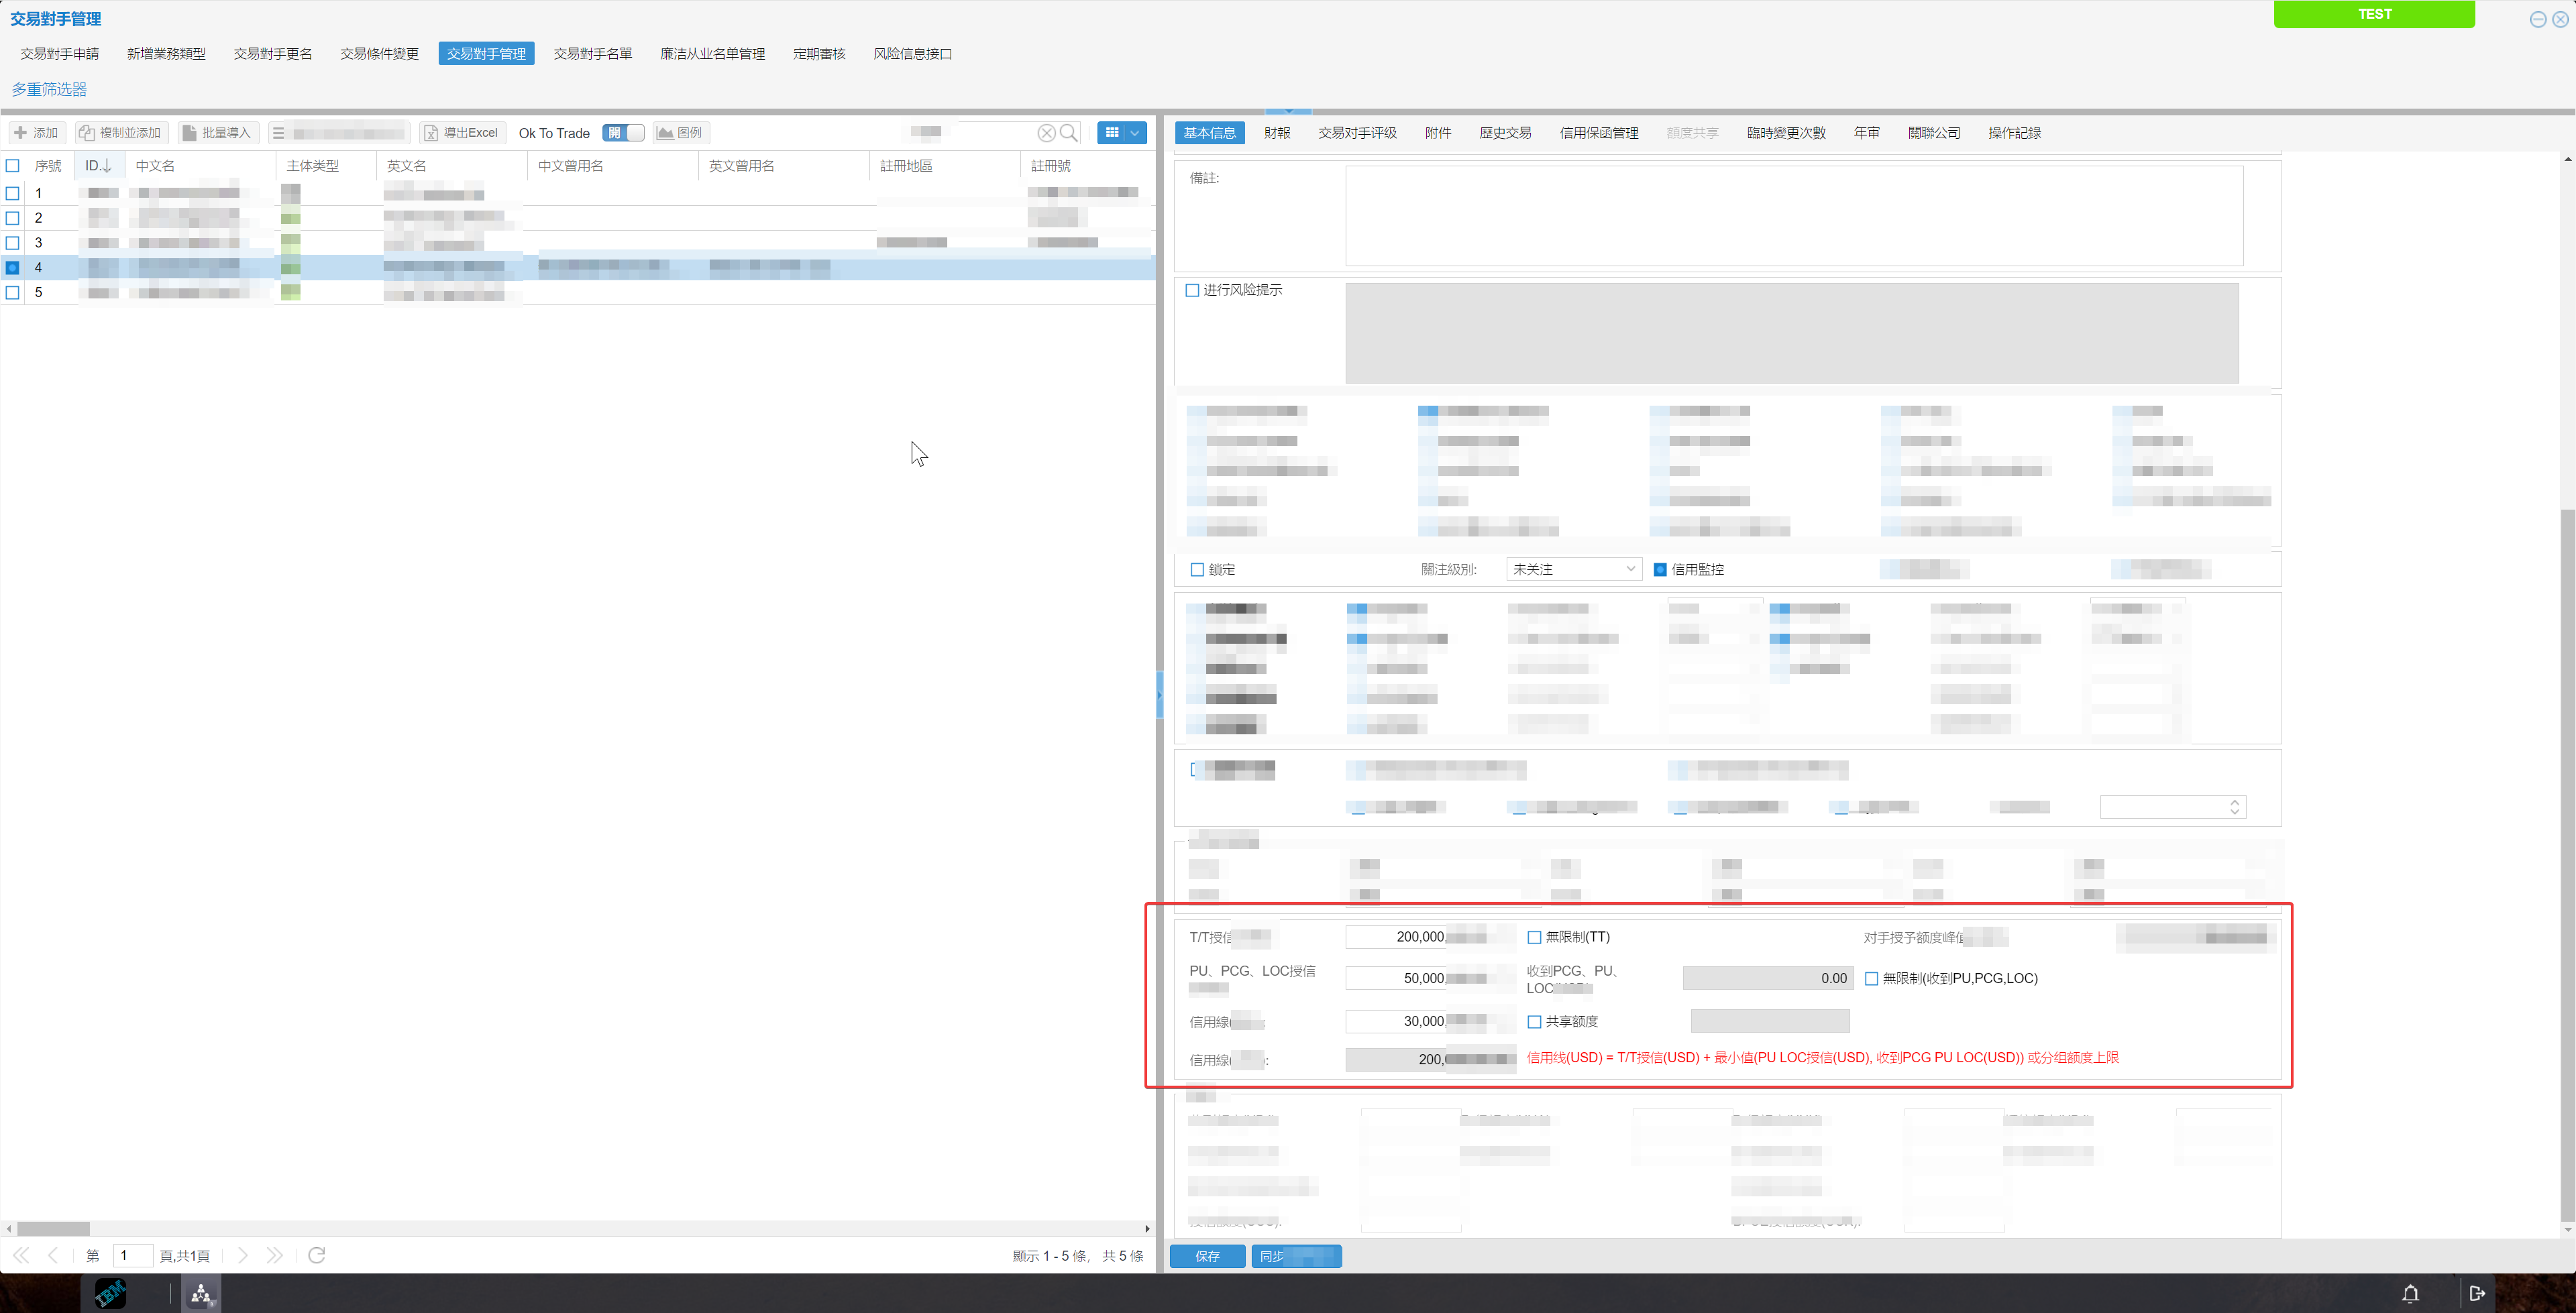Click the IBM icon in the taskbar
The height and width of the screenshot is (1313, 2576).
[110, 1293]
